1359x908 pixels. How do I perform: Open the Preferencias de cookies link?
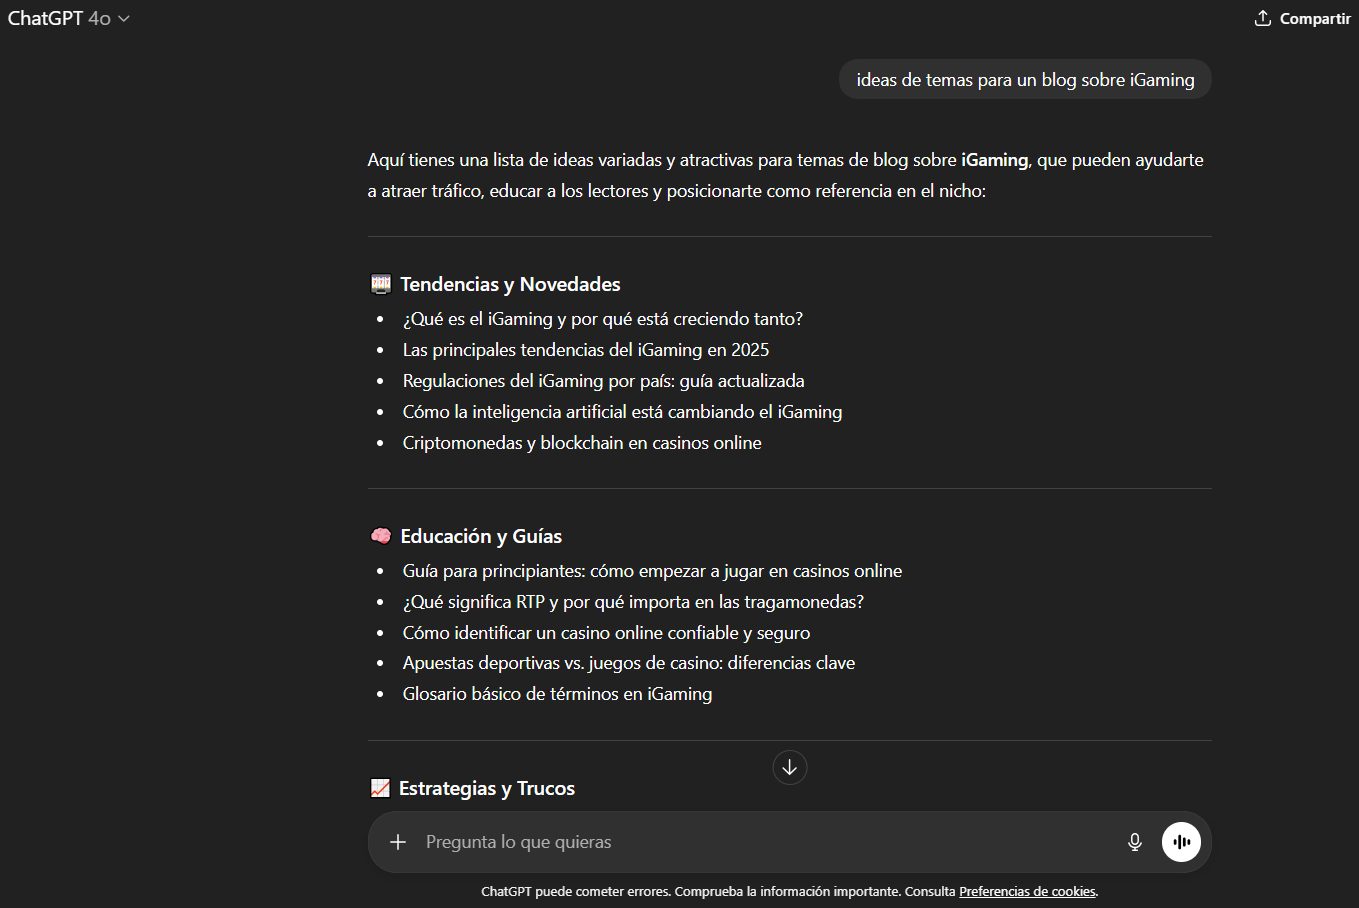point(1027,891)
